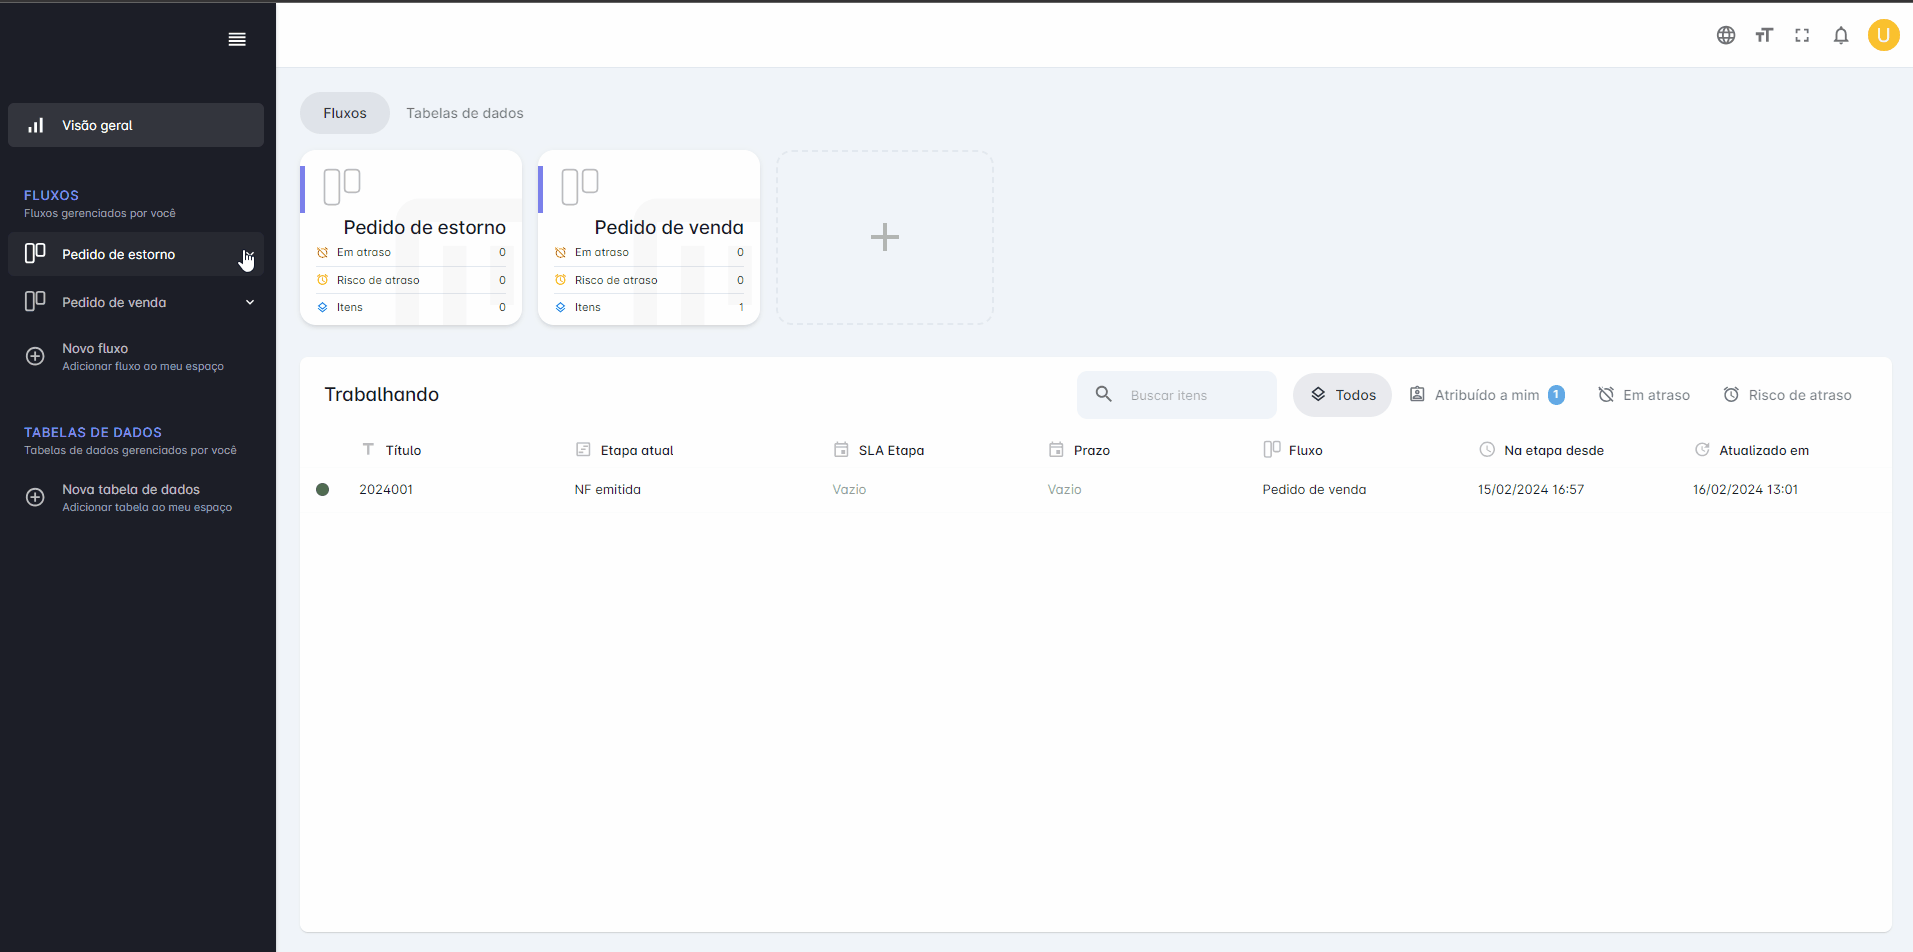
Task: Click the Pedido de venda flow cell in table
Action: click(1314, 489)
